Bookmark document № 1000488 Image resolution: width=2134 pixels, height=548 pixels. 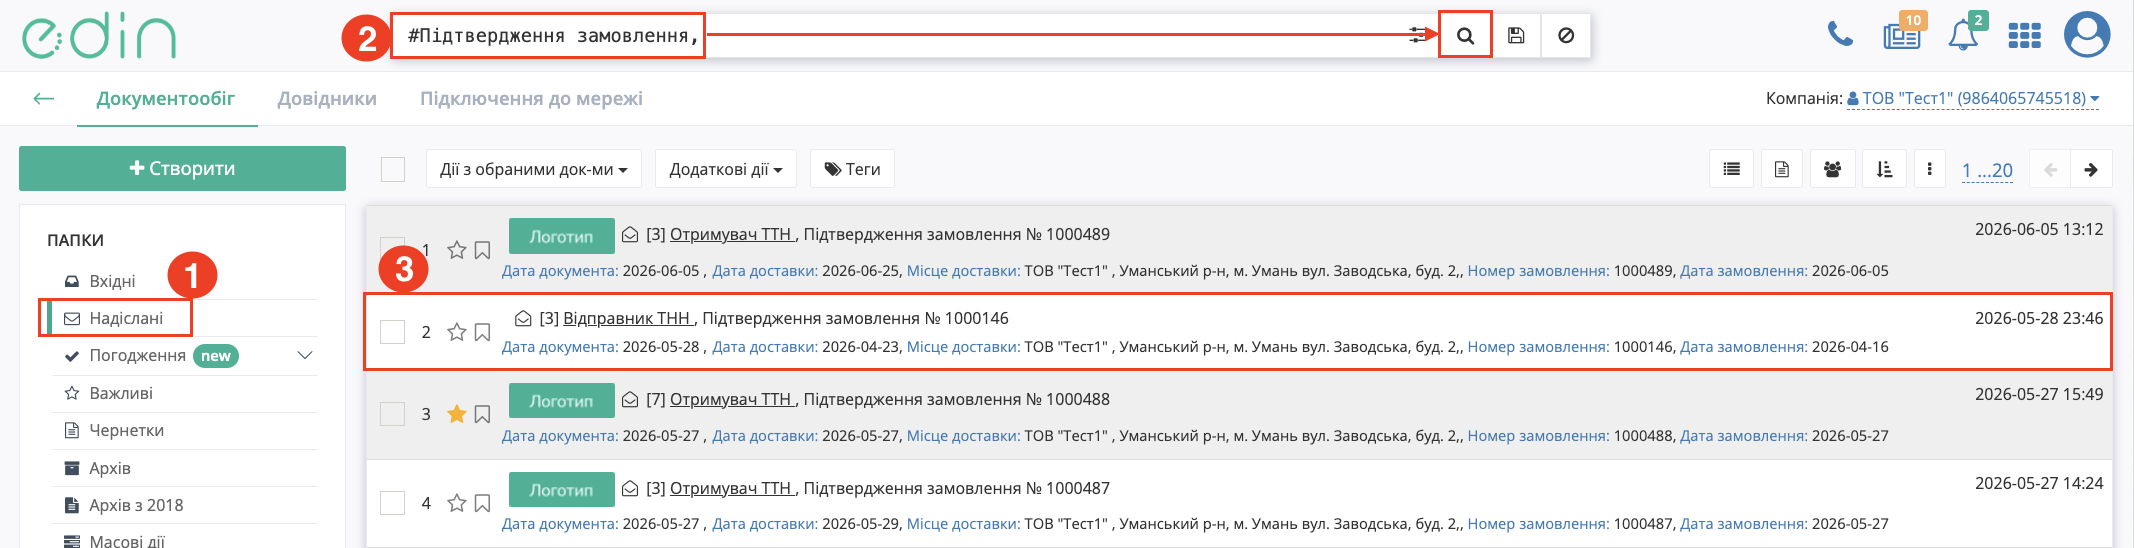coord(482,414)
